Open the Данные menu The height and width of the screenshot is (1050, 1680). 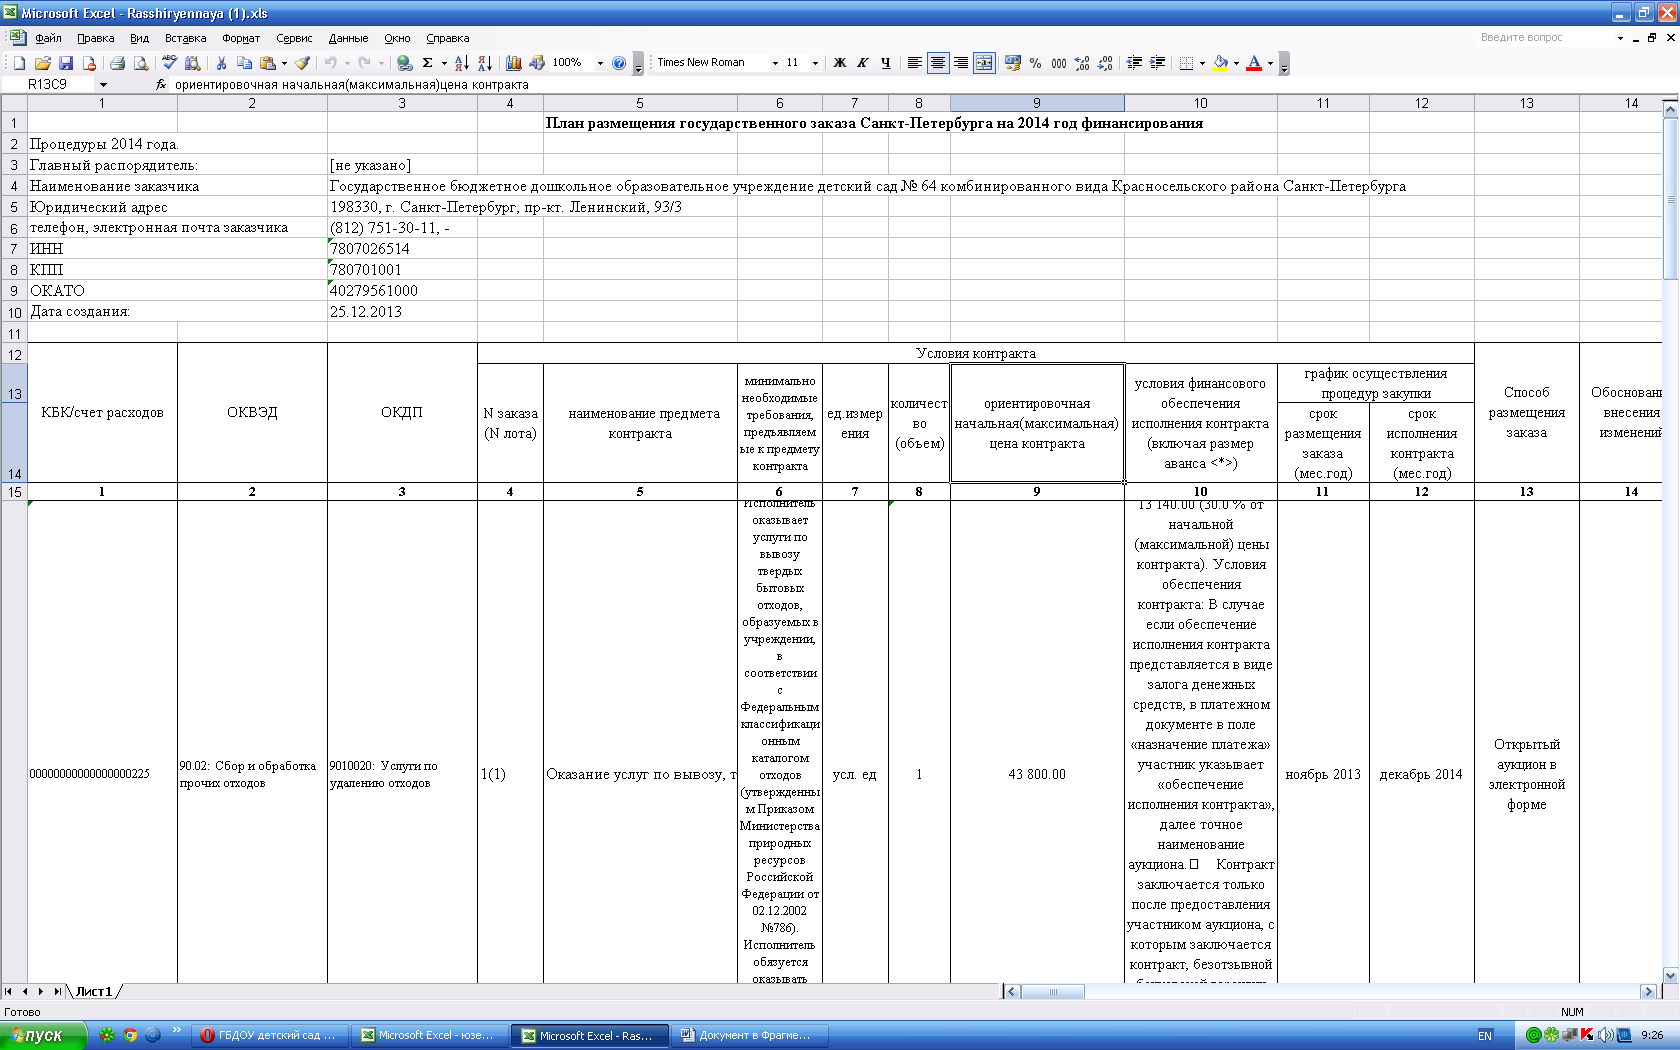point(348,38)
